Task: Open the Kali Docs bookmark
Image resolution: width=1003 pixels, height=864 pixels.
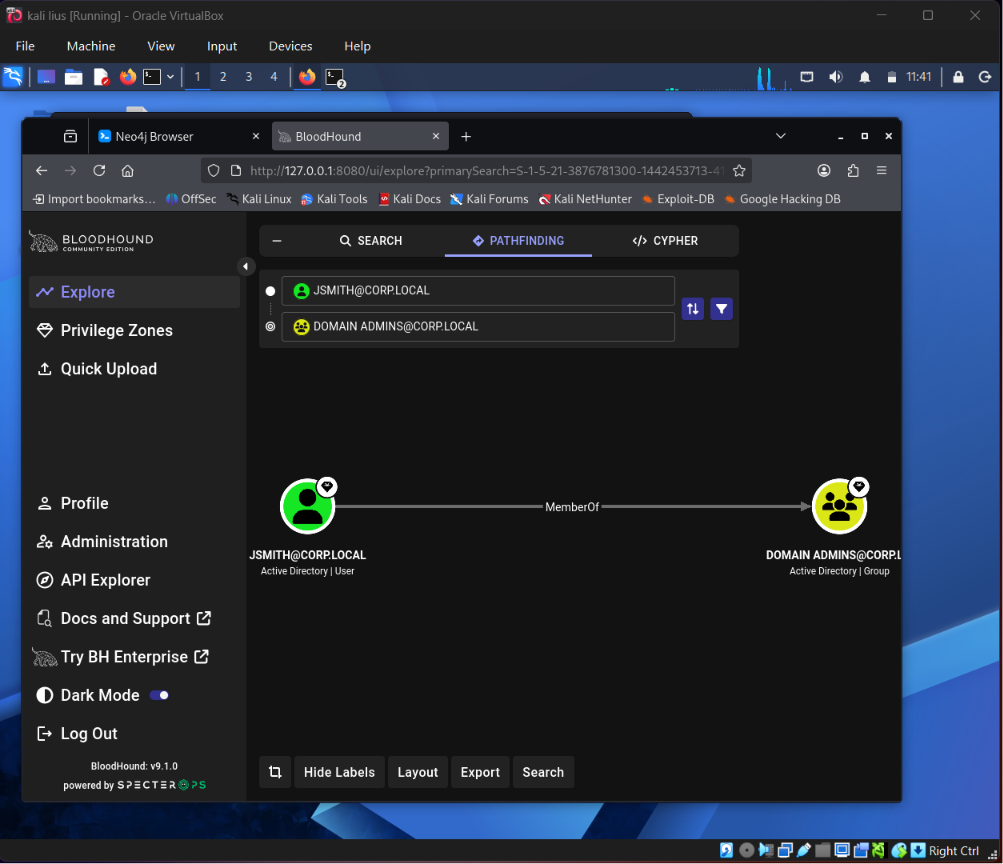Action: tap(409, 199)
